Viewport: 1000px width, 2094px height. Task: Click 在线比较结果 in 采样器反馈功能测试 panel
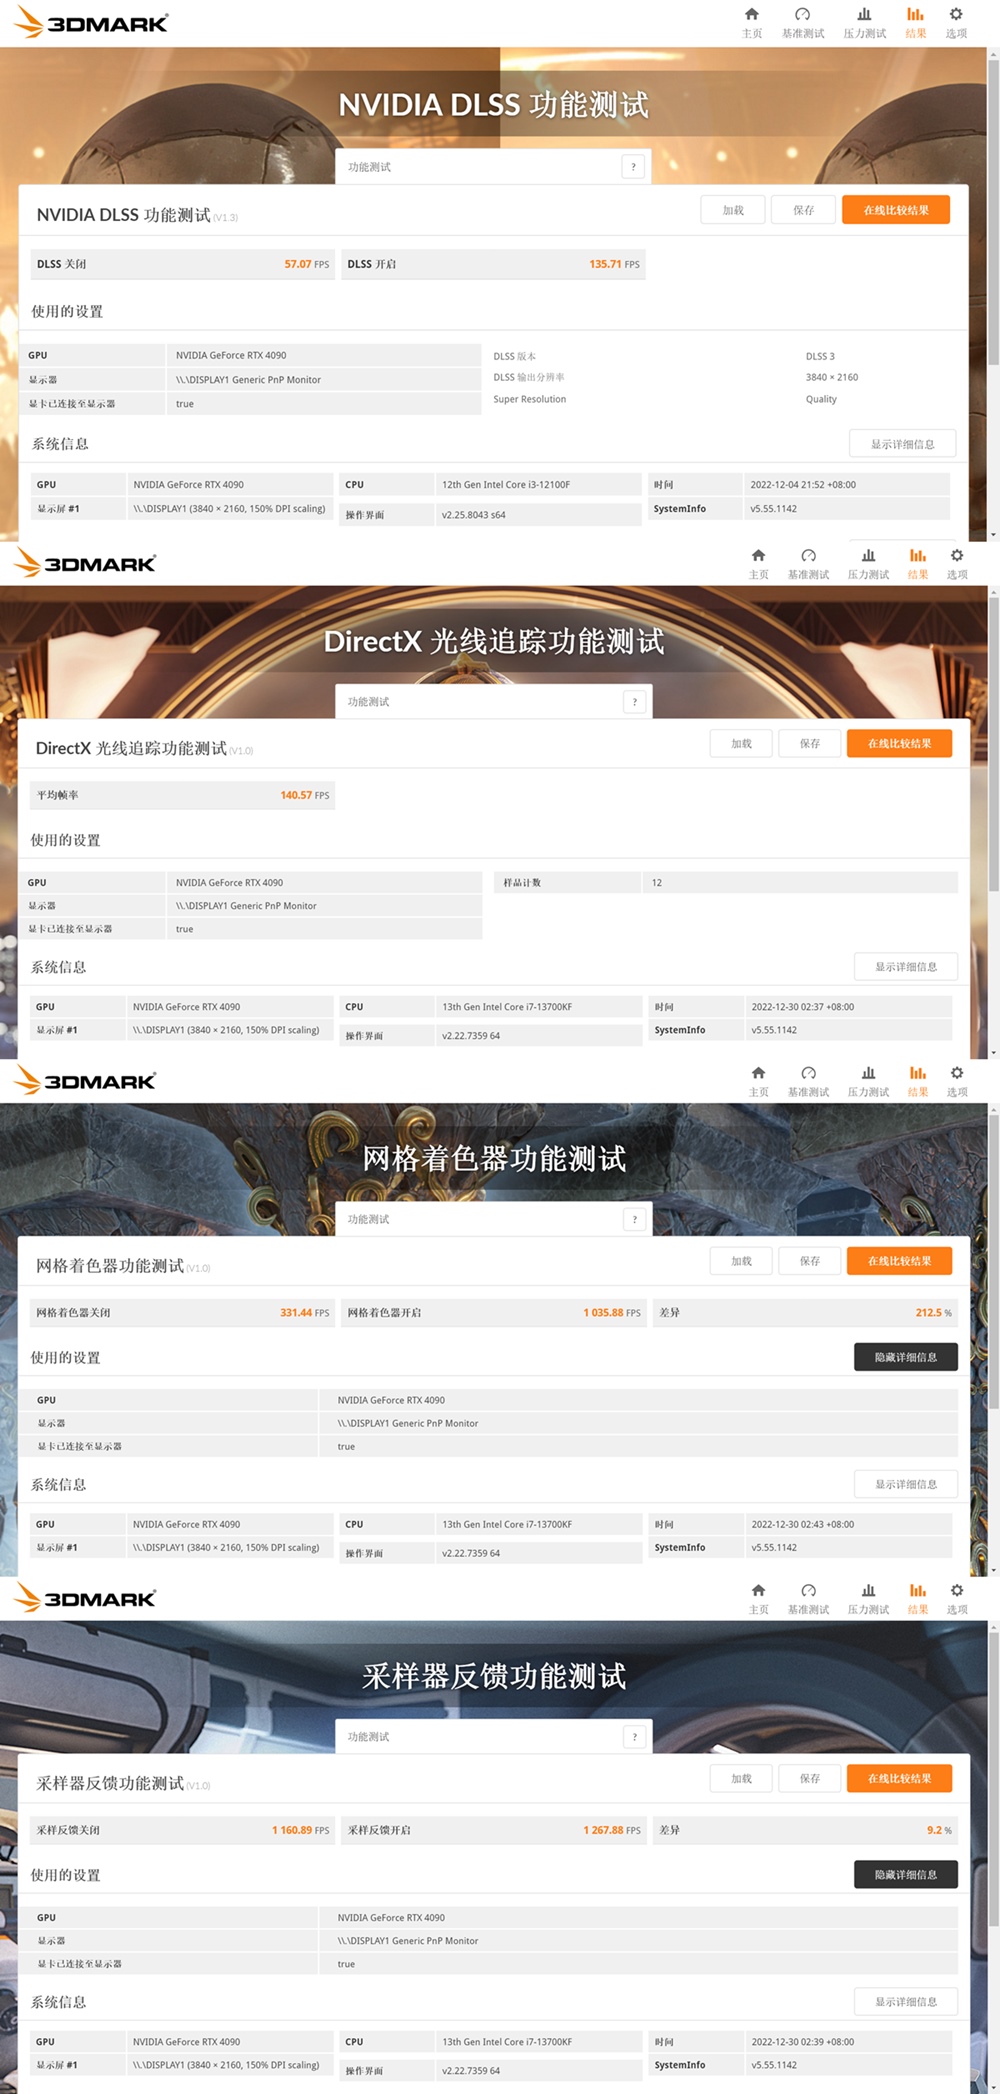pos(899,1778)
